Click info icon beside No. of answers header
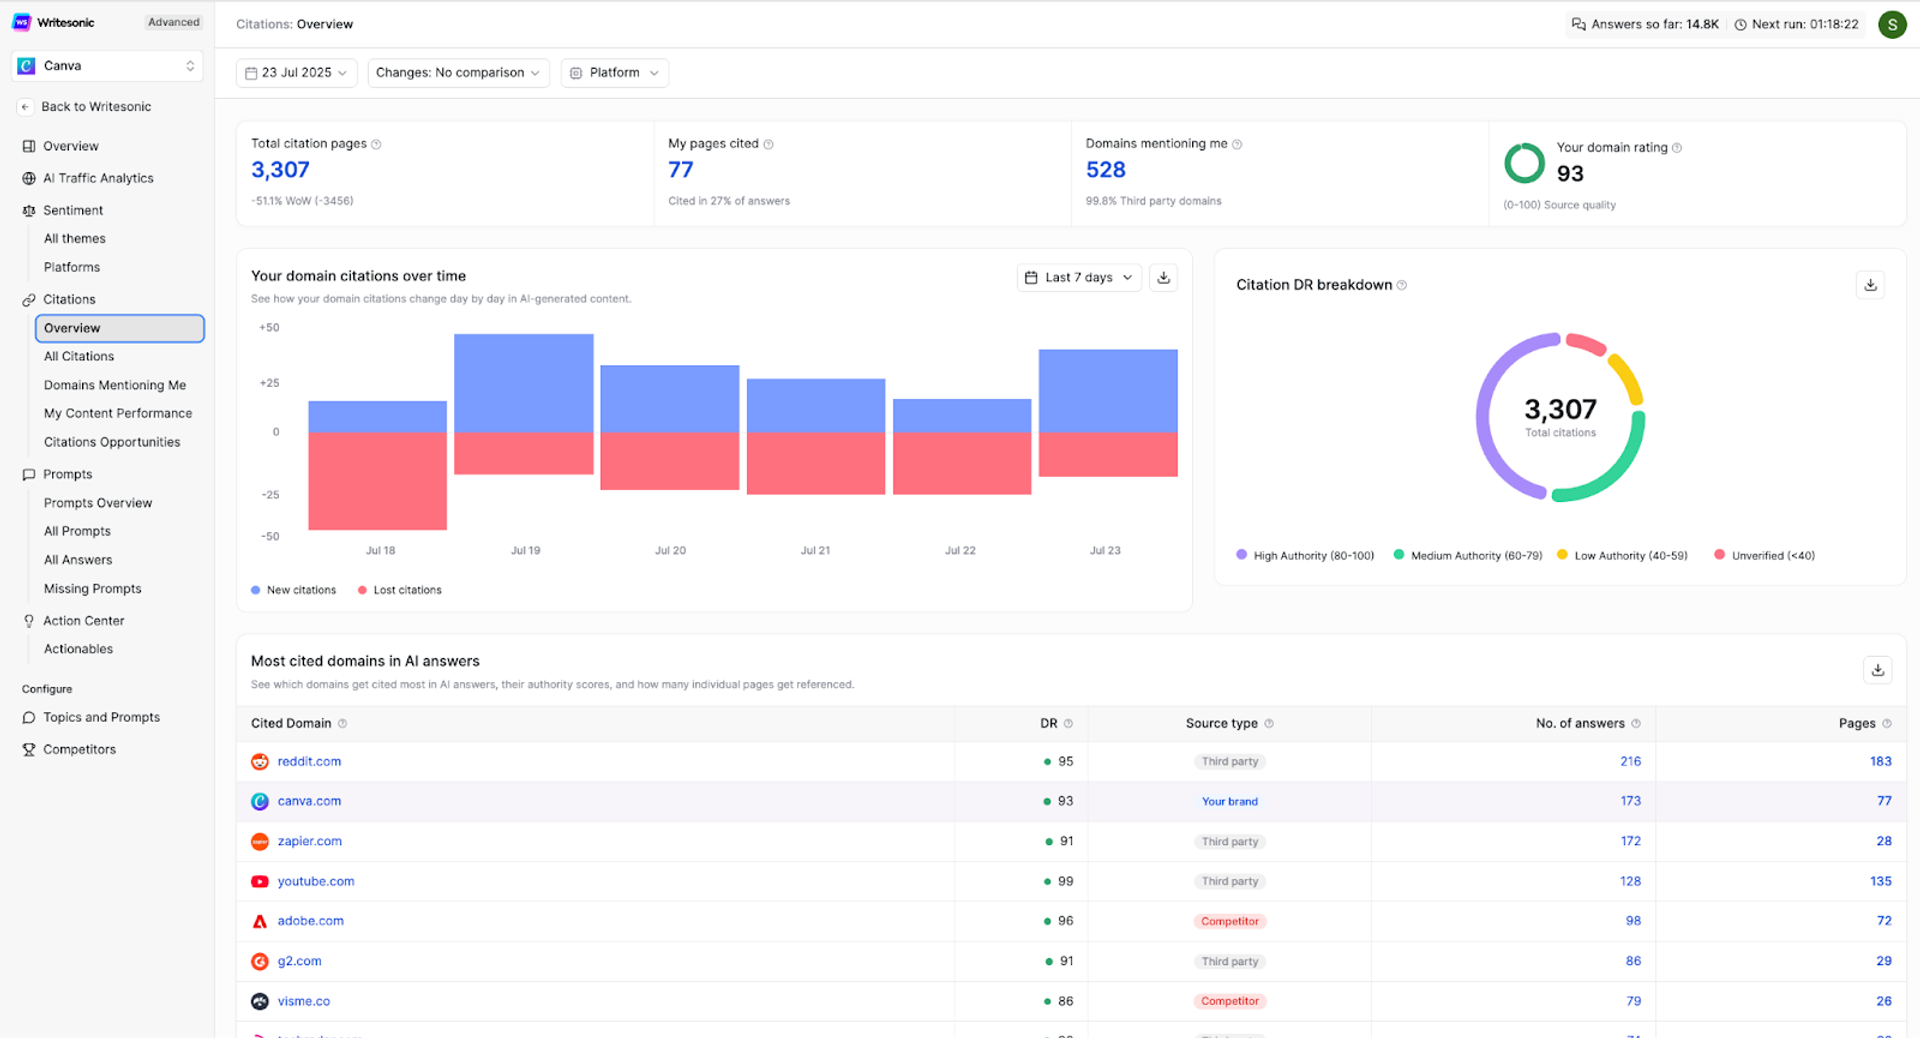The image size is (1920, 1038). 1636,724
